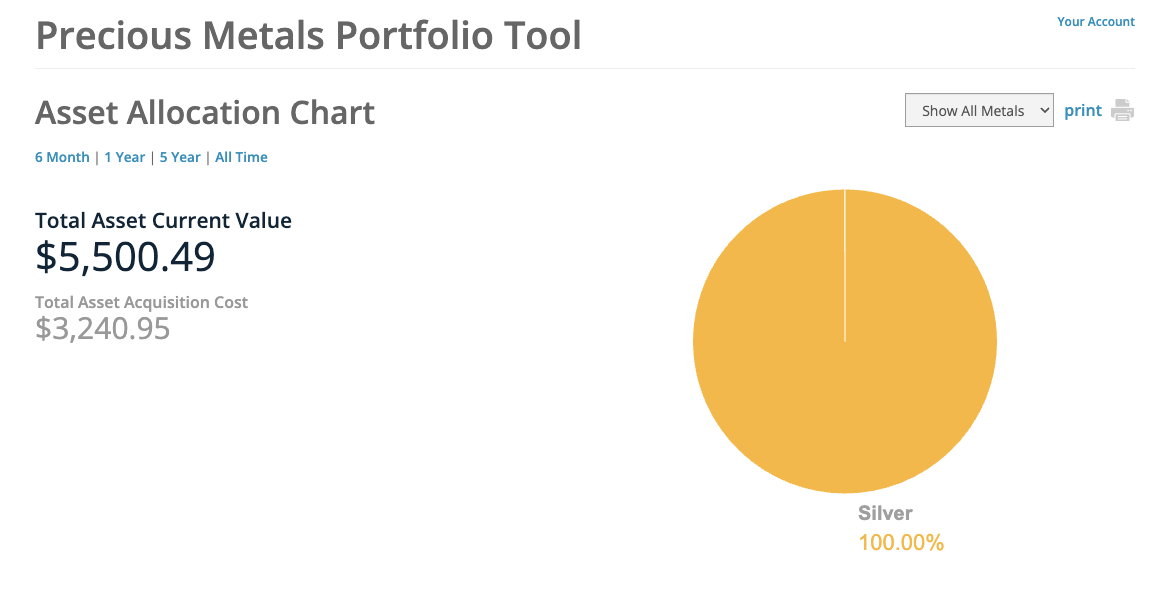Click the print text link
Viewport: 1161px width, 609px height.
1083,111
